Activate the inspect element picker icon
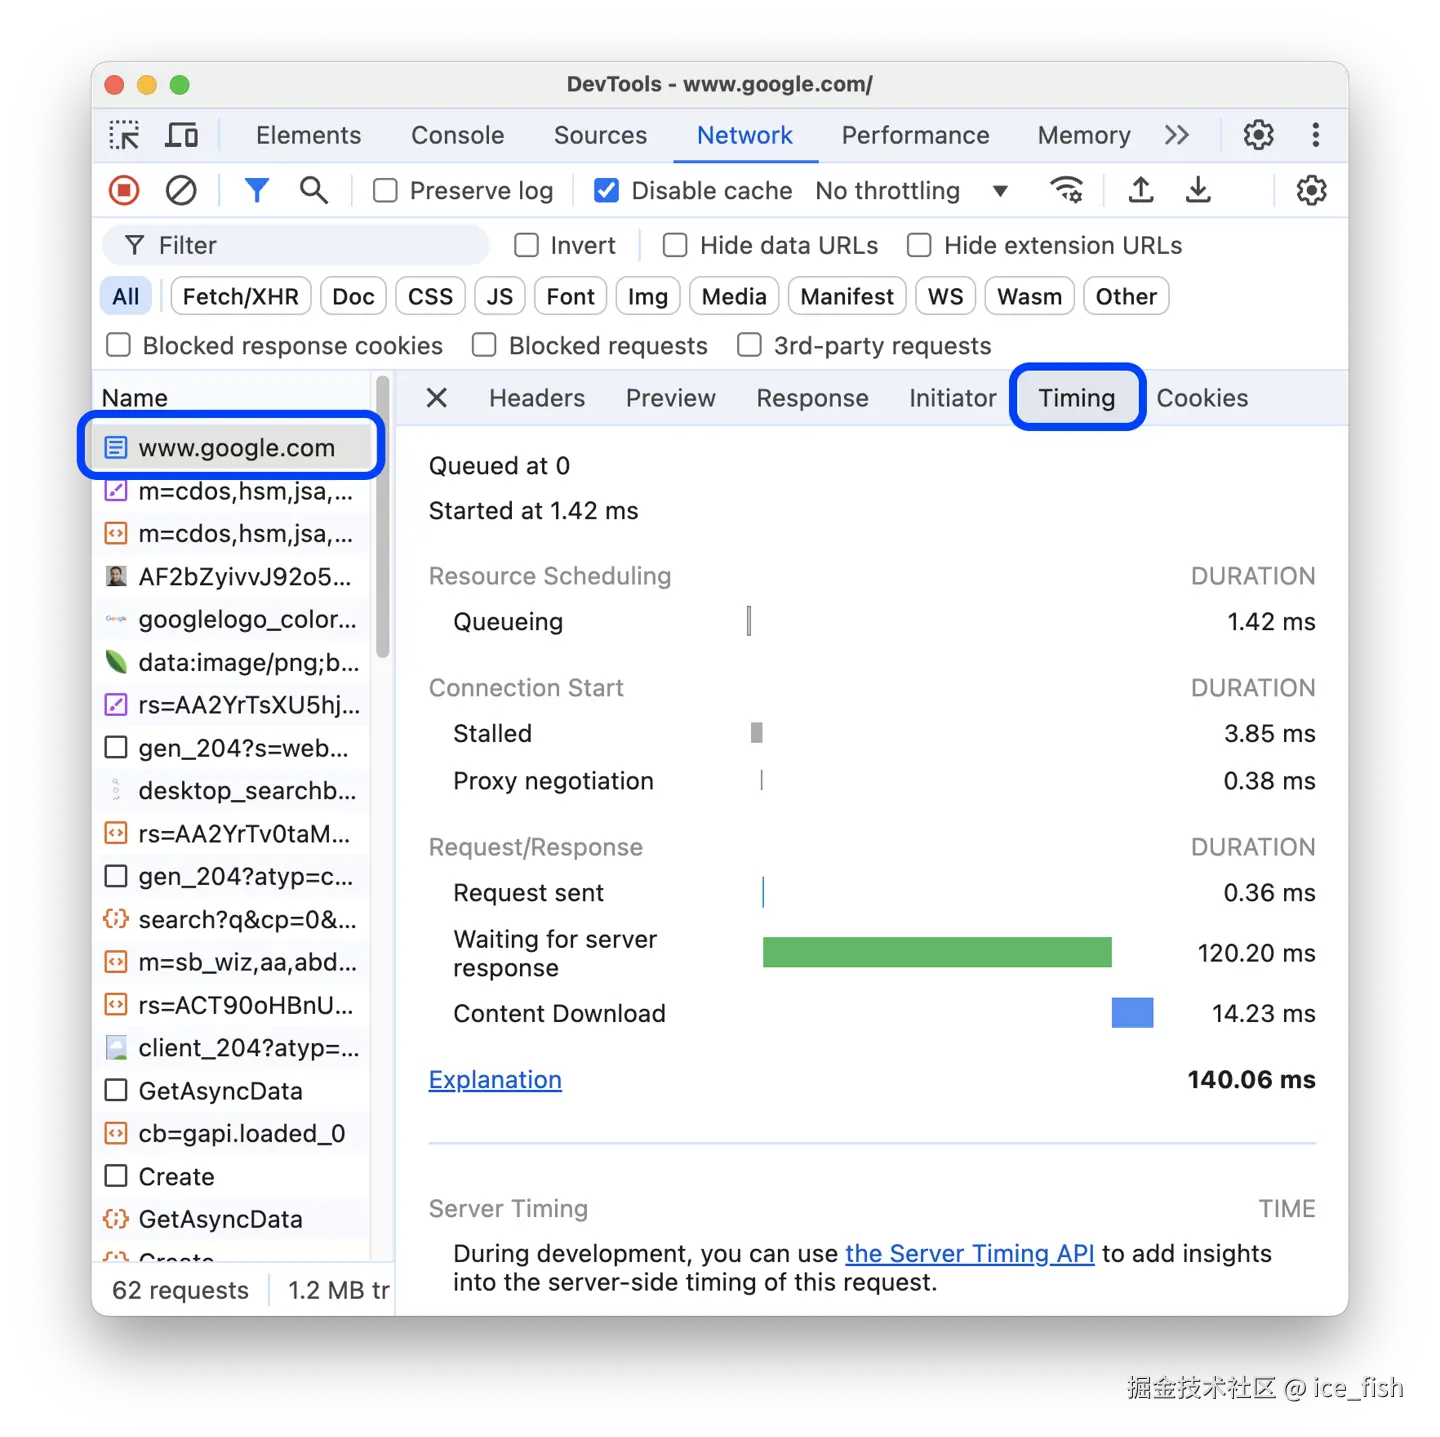 [x=124, y=135]
